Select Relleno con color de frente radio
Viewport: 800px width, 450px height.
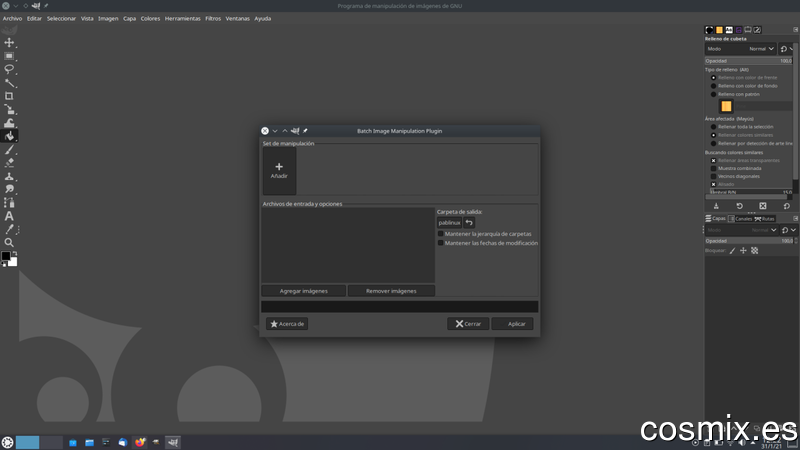coord(713,78)
